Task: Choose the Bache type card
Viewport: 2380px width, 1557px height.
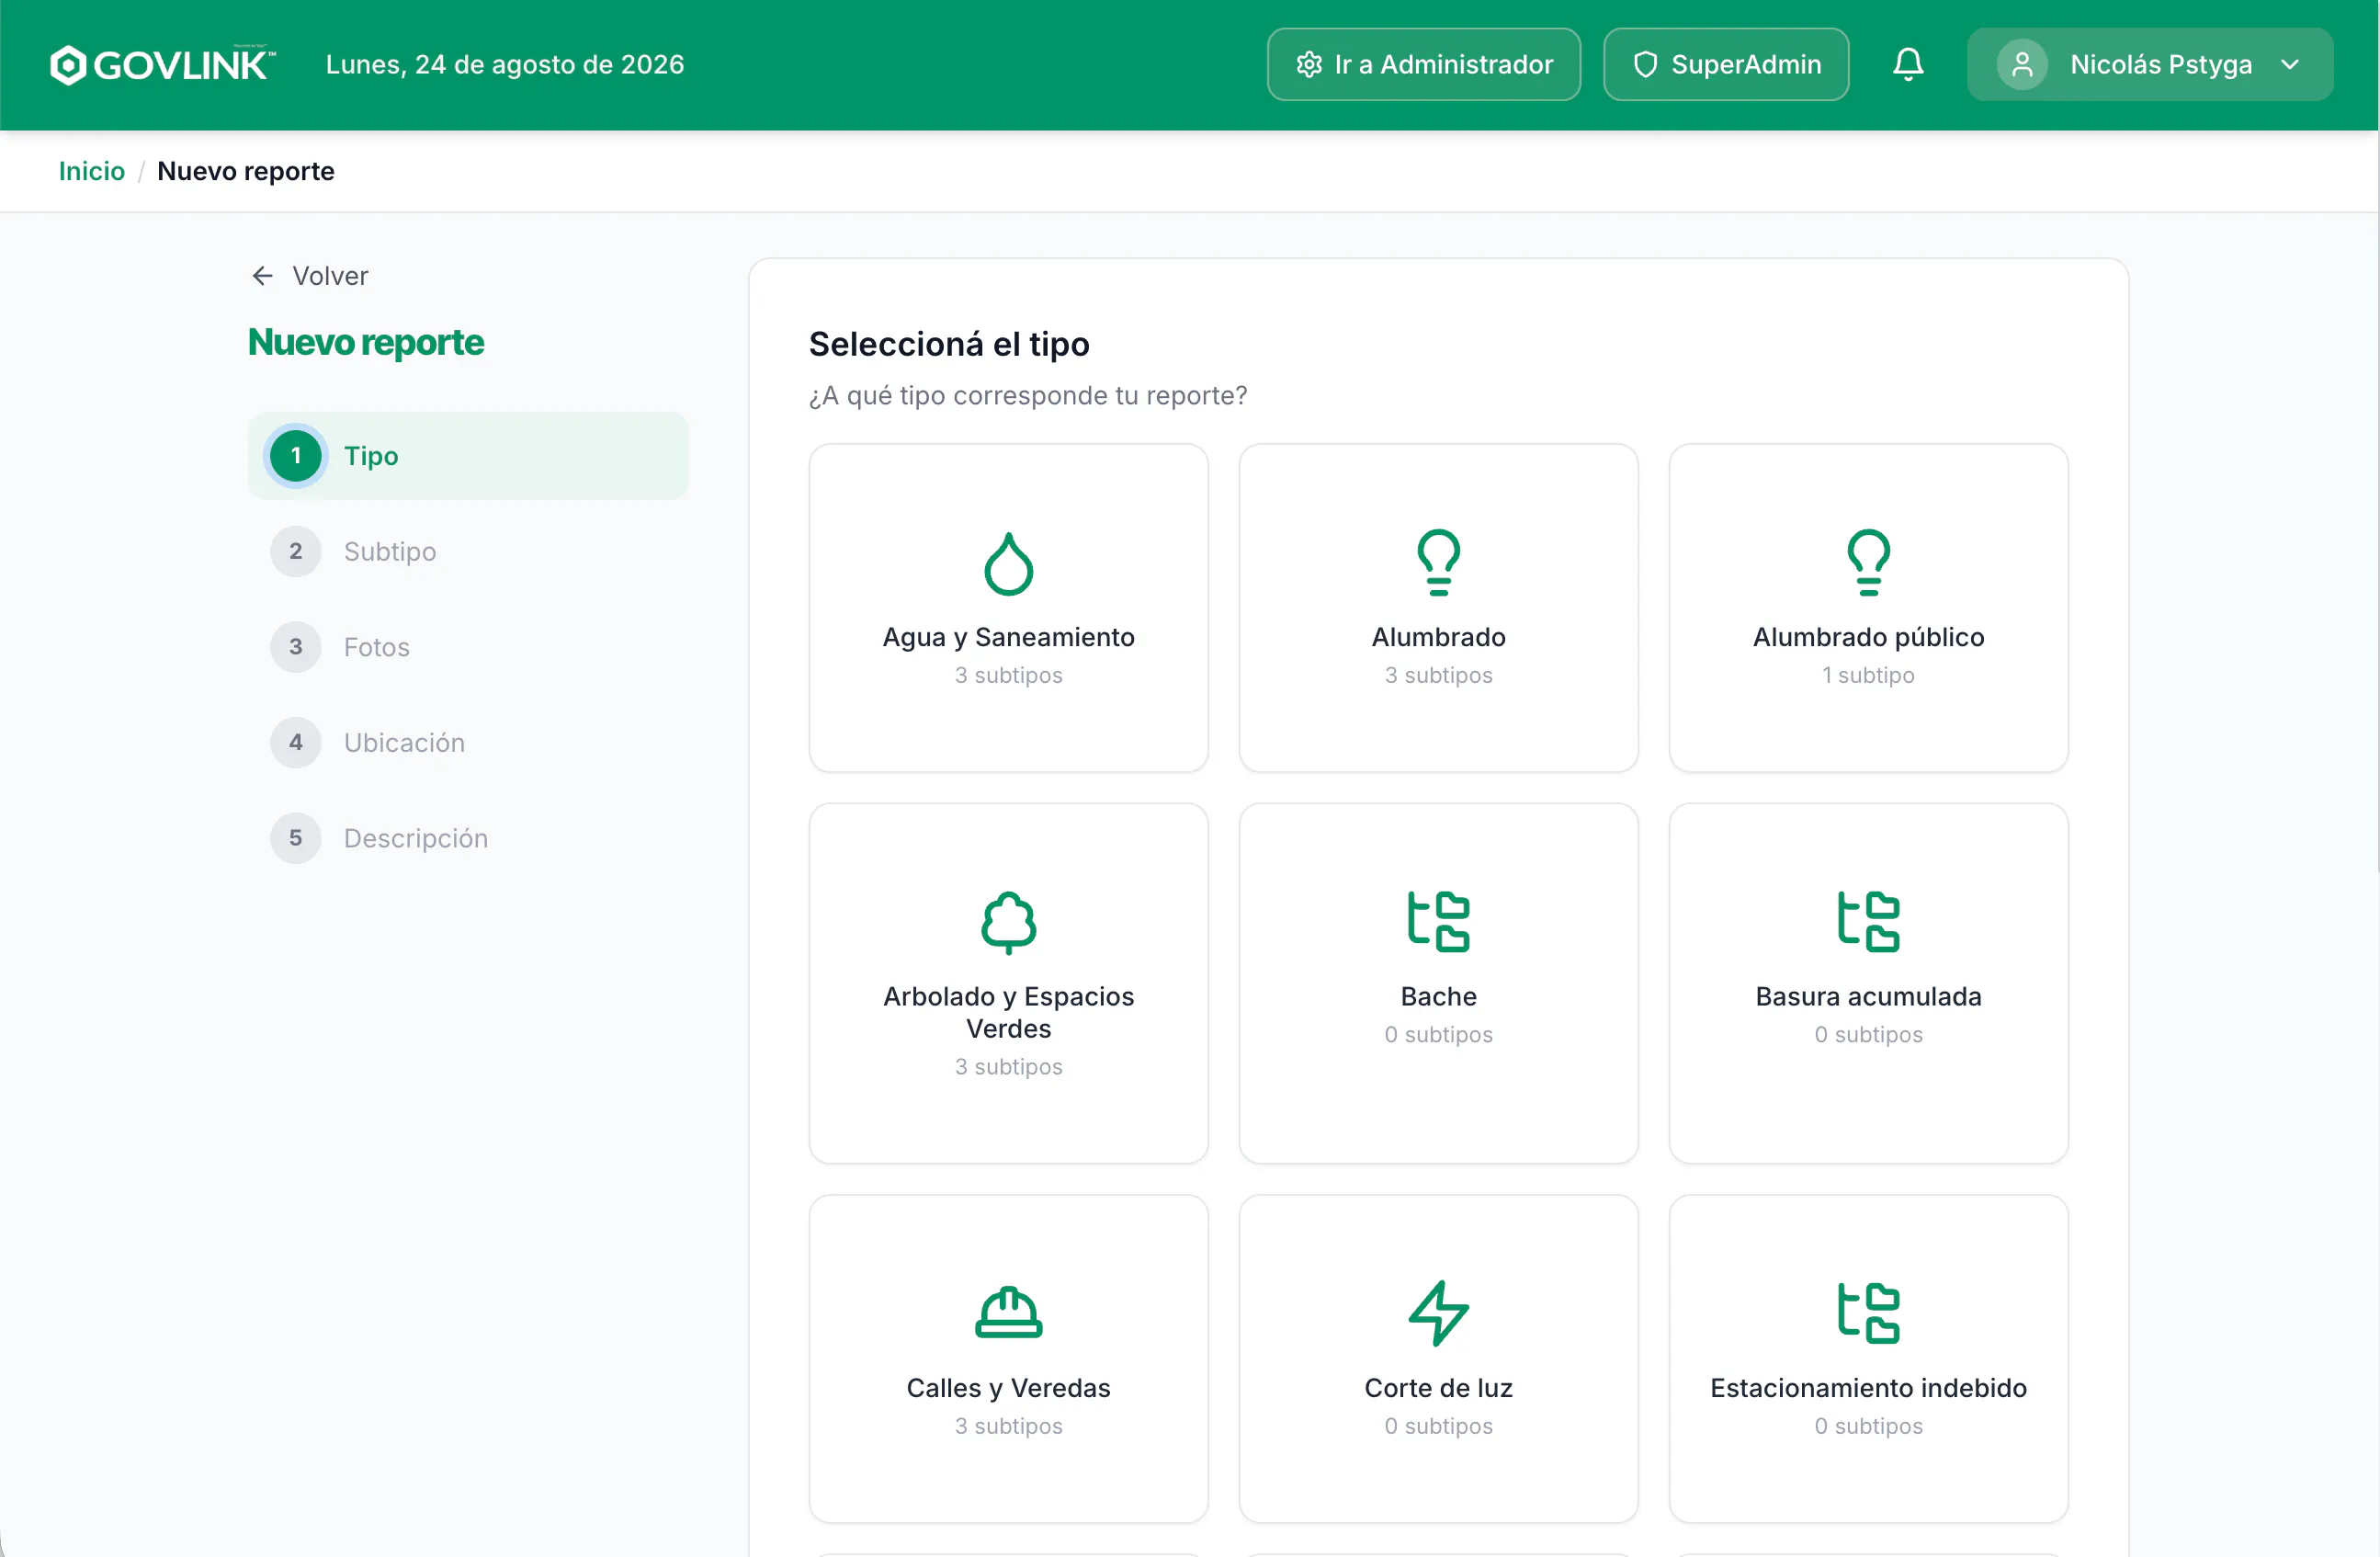Action: point(1438,983)
